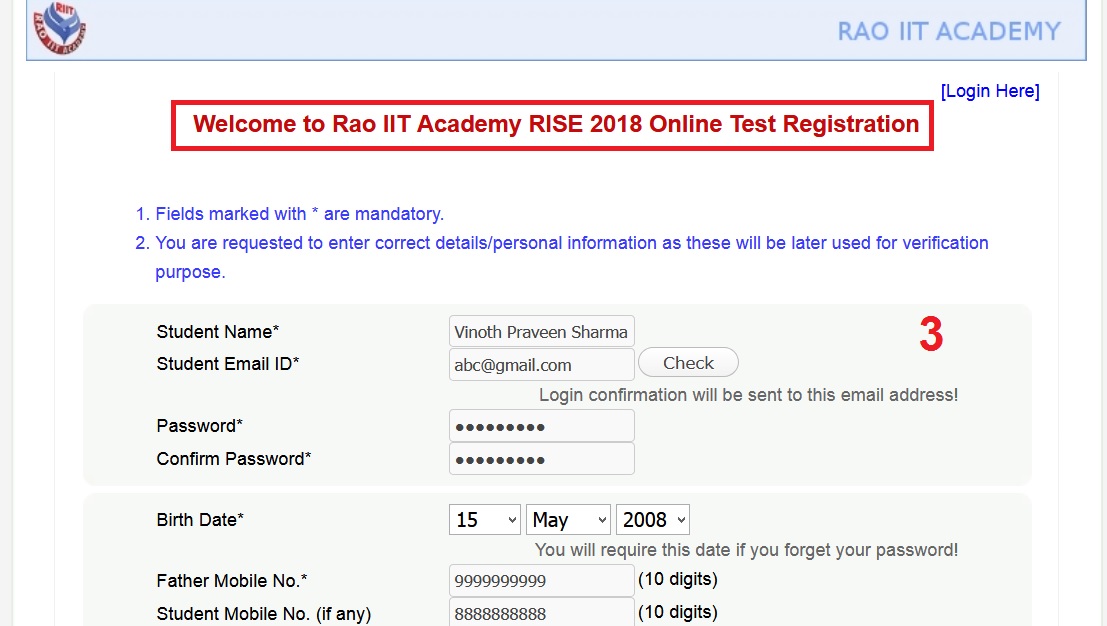Click the login confirmation email notice text
Screen dimensions: 1107x626
tap(748, 395)
